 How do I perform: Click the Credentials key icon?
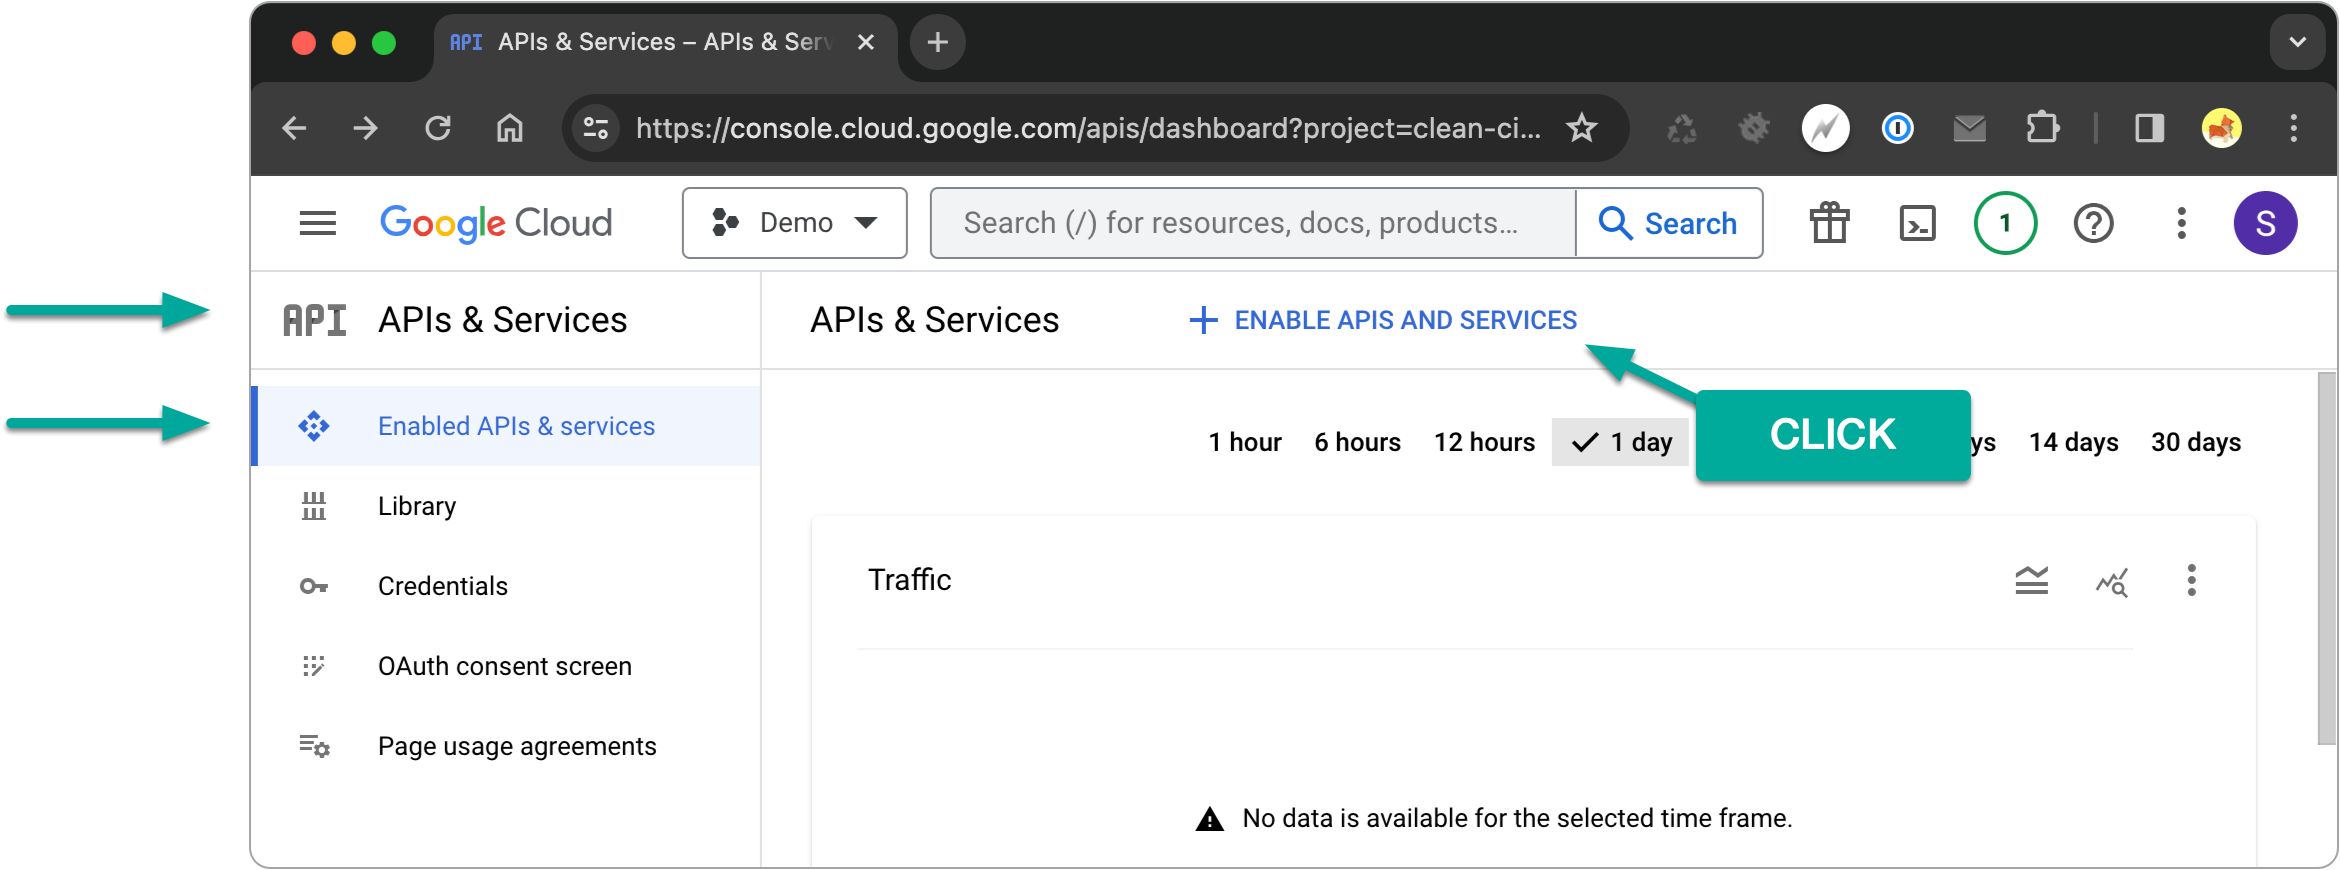(314, 586)
